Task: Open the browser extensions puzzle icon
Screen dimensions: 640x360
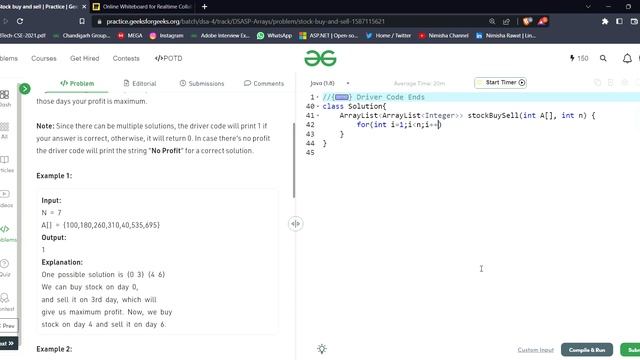Action: 605,21
